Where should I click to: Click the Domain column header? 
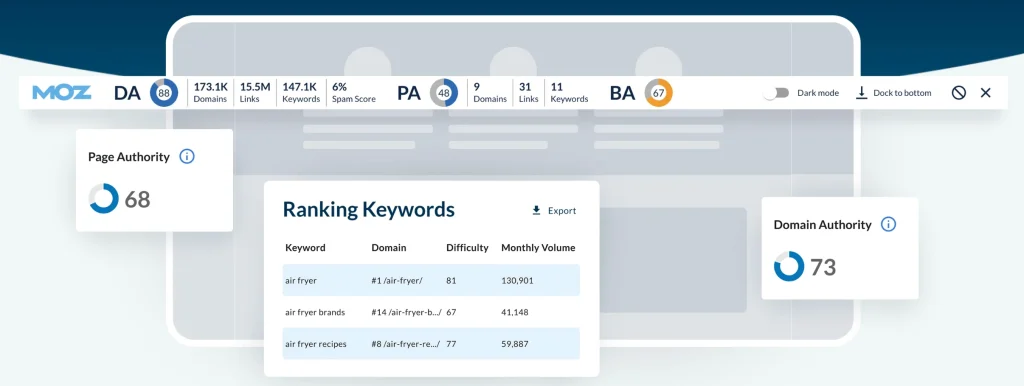click(x=389, y=248)
